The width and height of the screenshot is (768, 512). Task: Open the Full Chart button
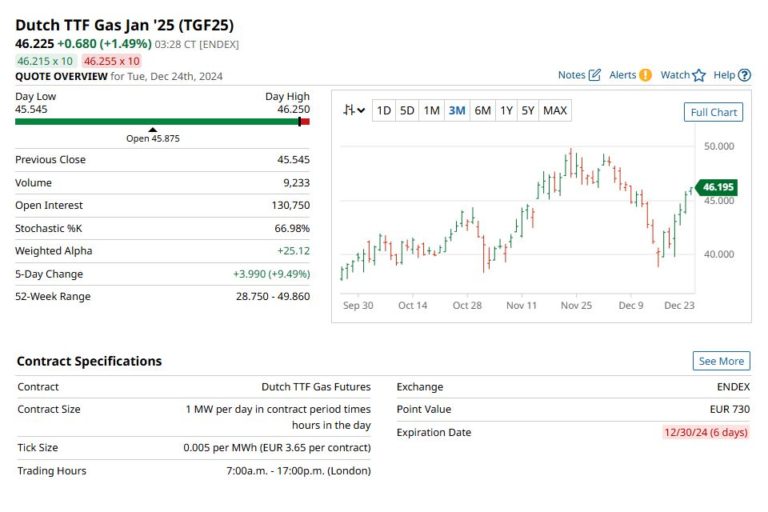pyautogui.click(x=714, y=112)
